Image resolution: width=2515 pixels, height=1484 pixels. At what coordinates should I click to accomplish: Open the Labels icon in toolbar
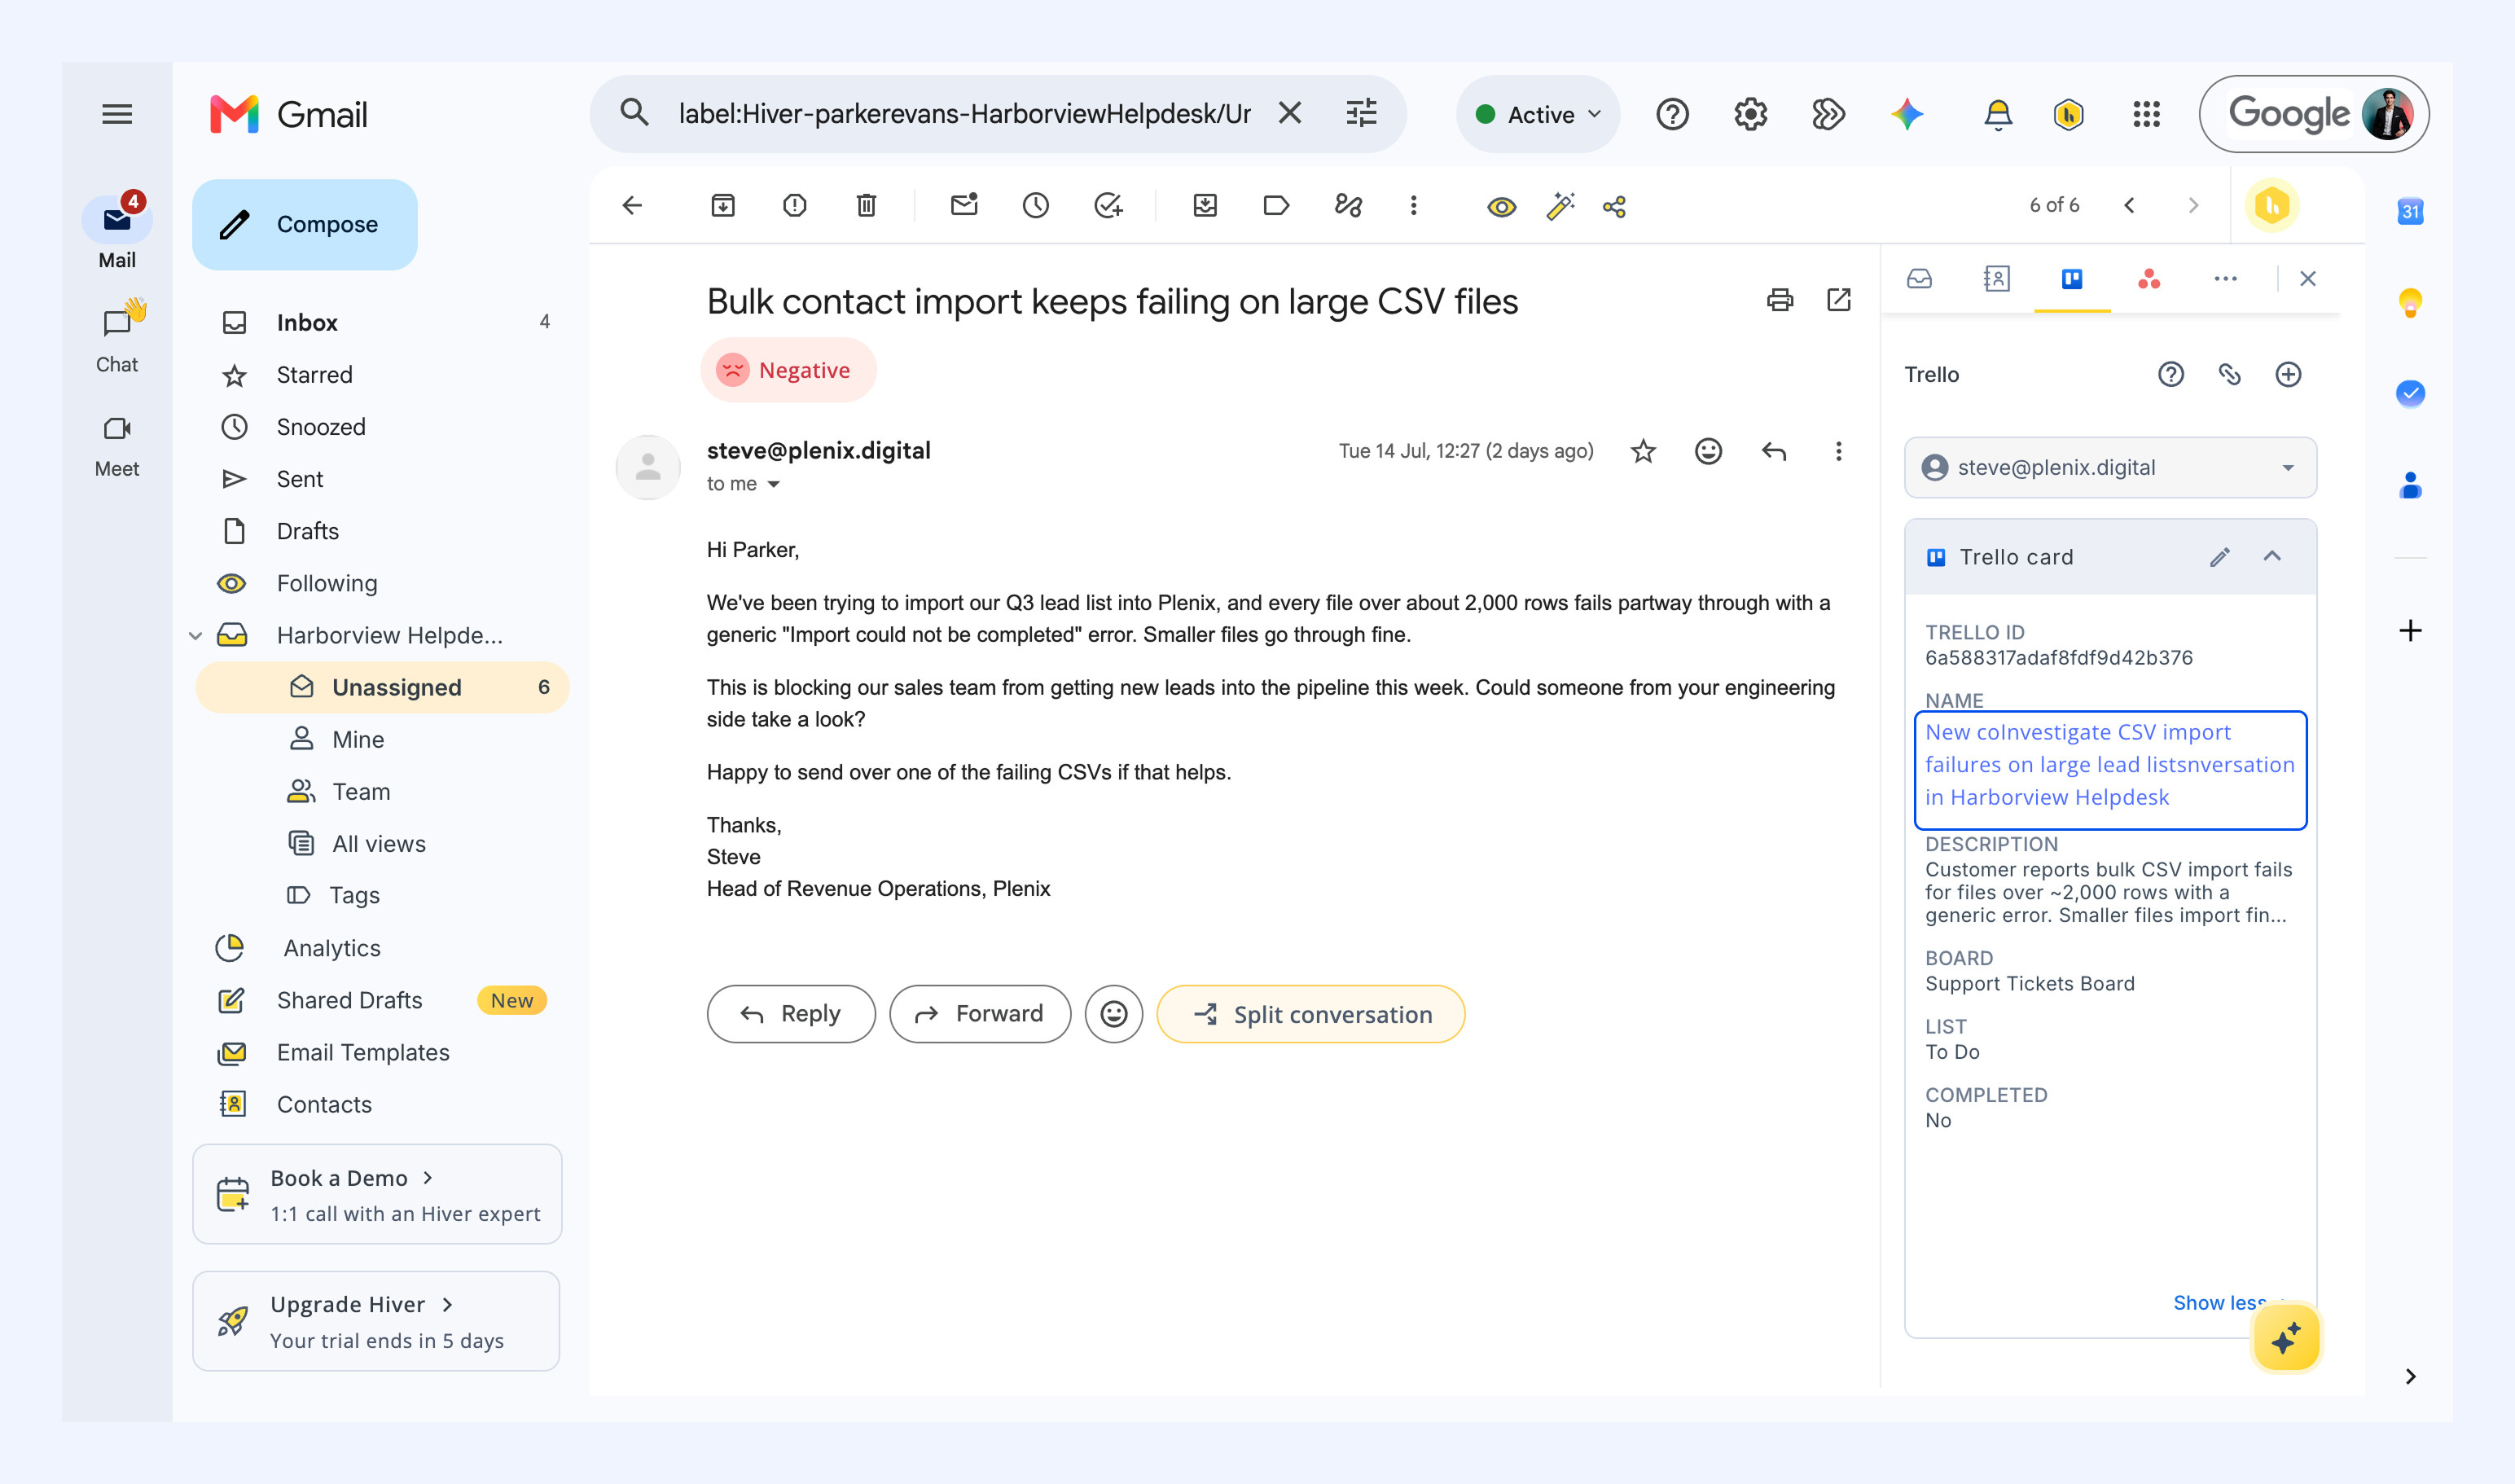coord(1276,206)
